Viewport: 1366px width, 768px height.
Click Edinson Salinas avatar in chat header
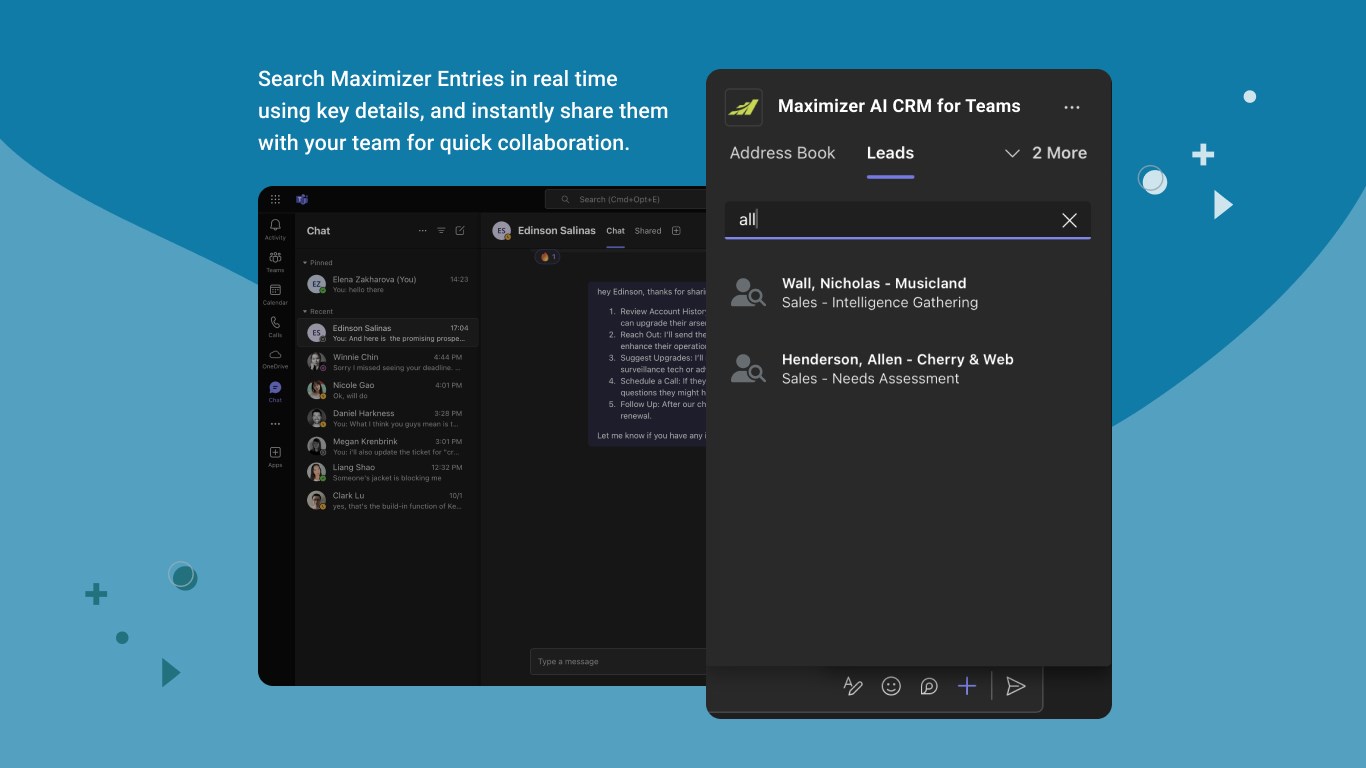[x=501, y=231]
